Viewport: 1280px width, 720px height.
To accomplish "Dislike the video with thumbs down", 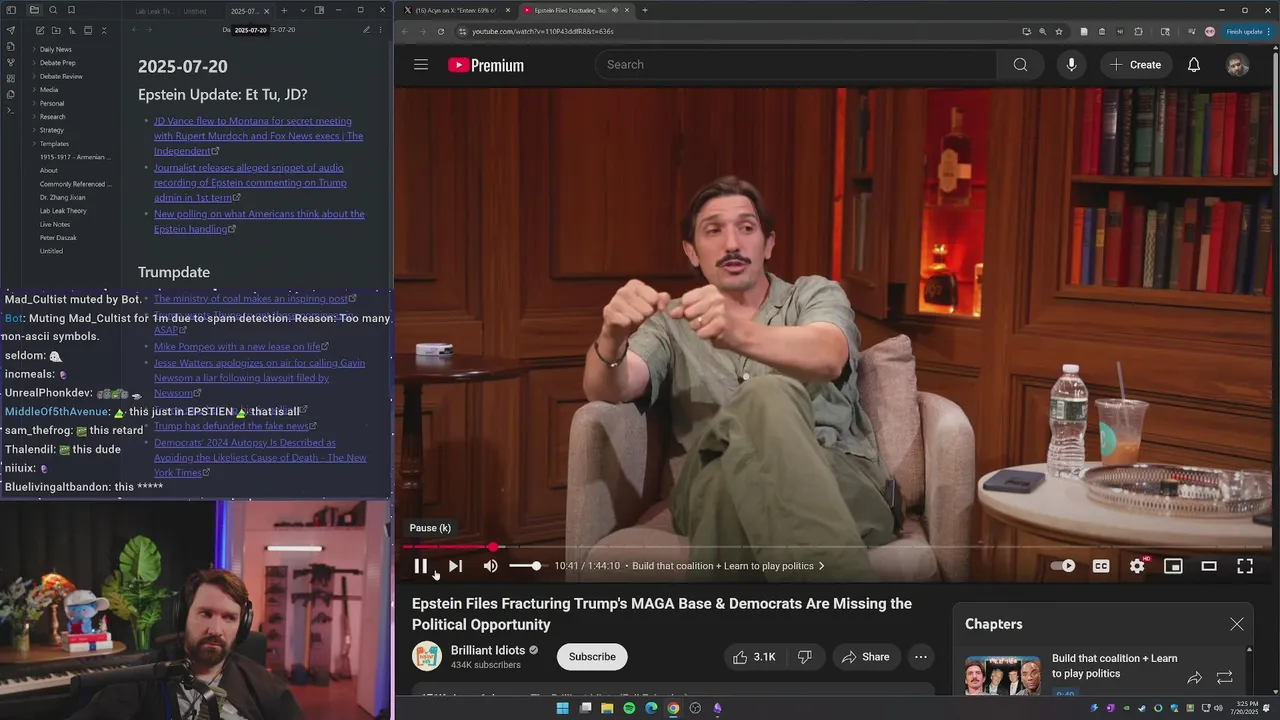I will [805, 657].
